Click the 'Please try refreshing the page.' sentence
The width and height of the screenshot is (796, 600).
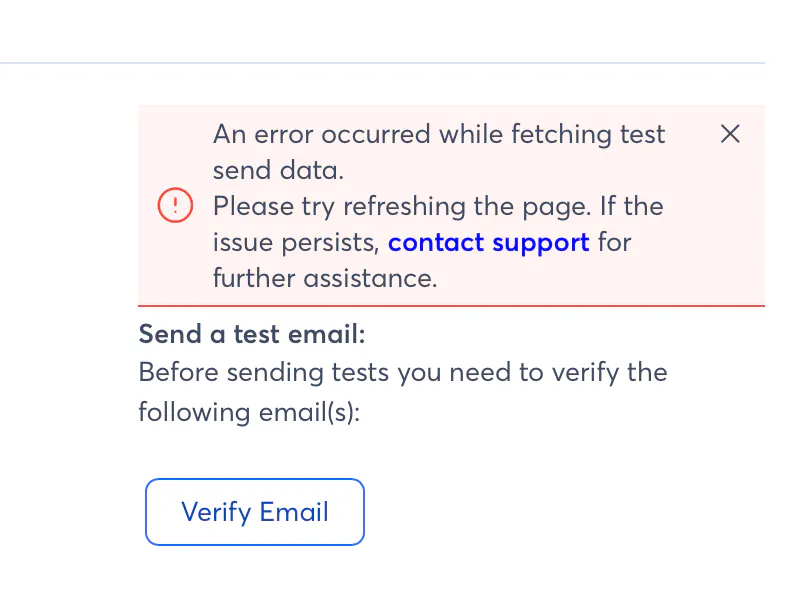pyautogui.click(x=404, y=206)
